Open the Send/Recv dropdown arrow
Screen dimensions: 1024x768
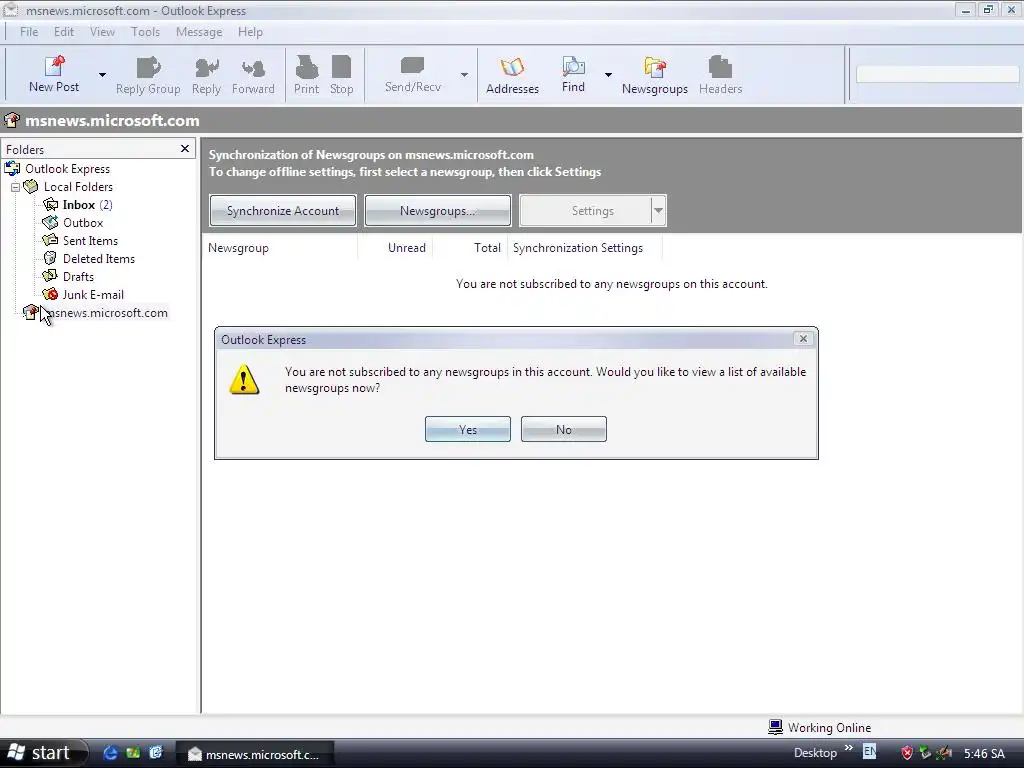pyautogui.click(x=464, y=75)
